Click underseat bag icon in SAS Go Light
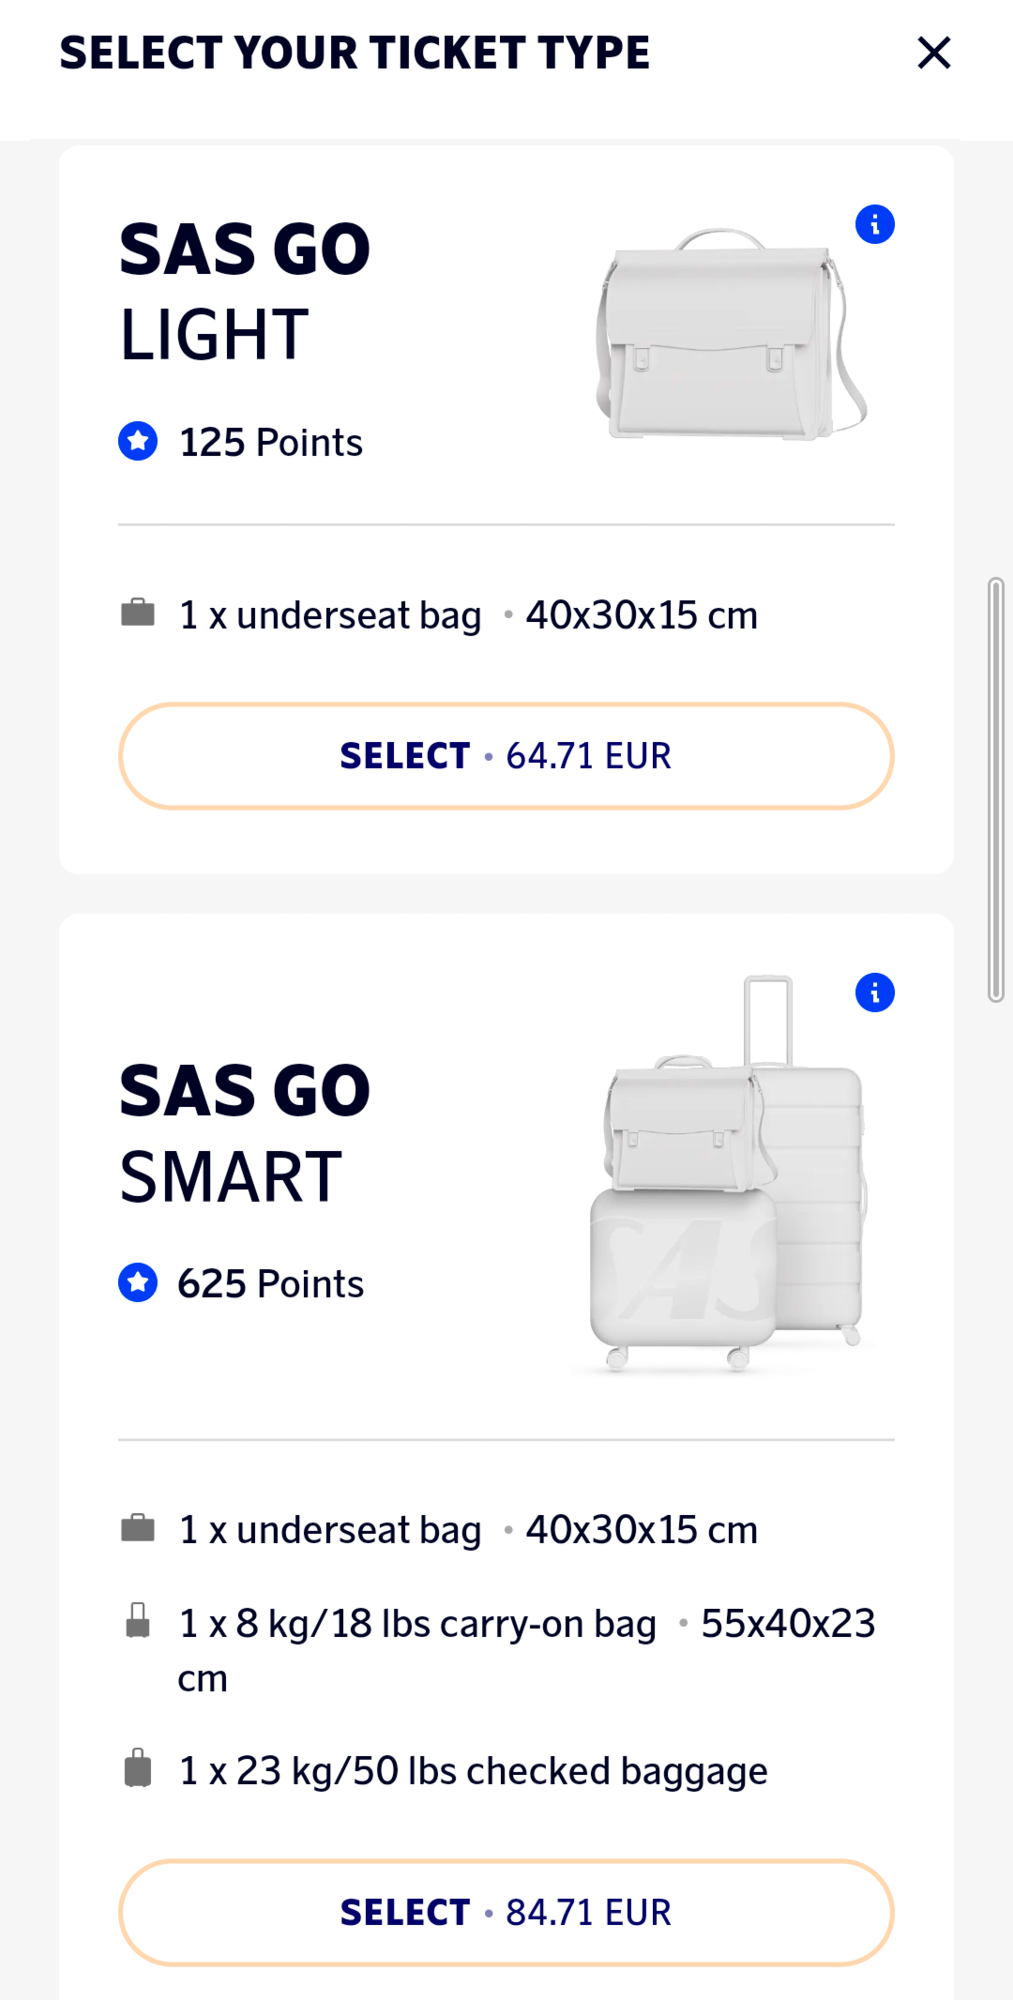 click(x=138, y=613)
